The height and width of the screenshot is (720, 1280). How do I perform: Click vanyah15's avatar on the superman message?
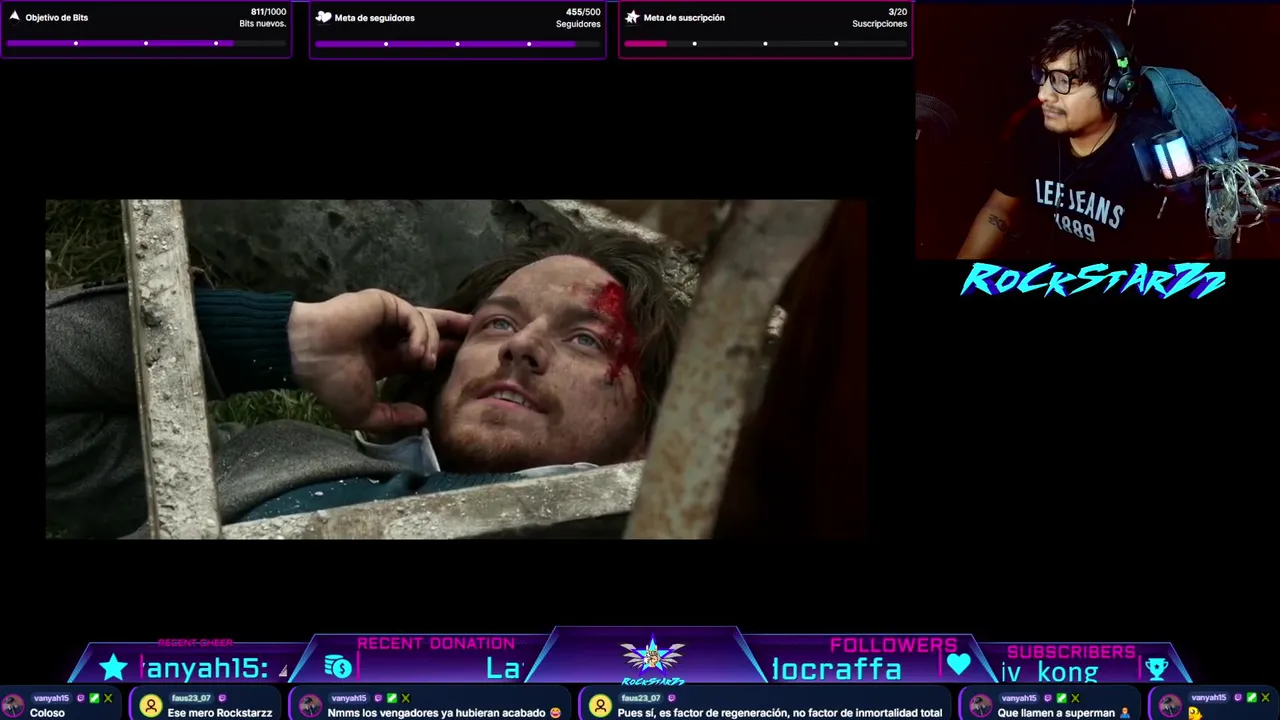[x=980, y=706]
